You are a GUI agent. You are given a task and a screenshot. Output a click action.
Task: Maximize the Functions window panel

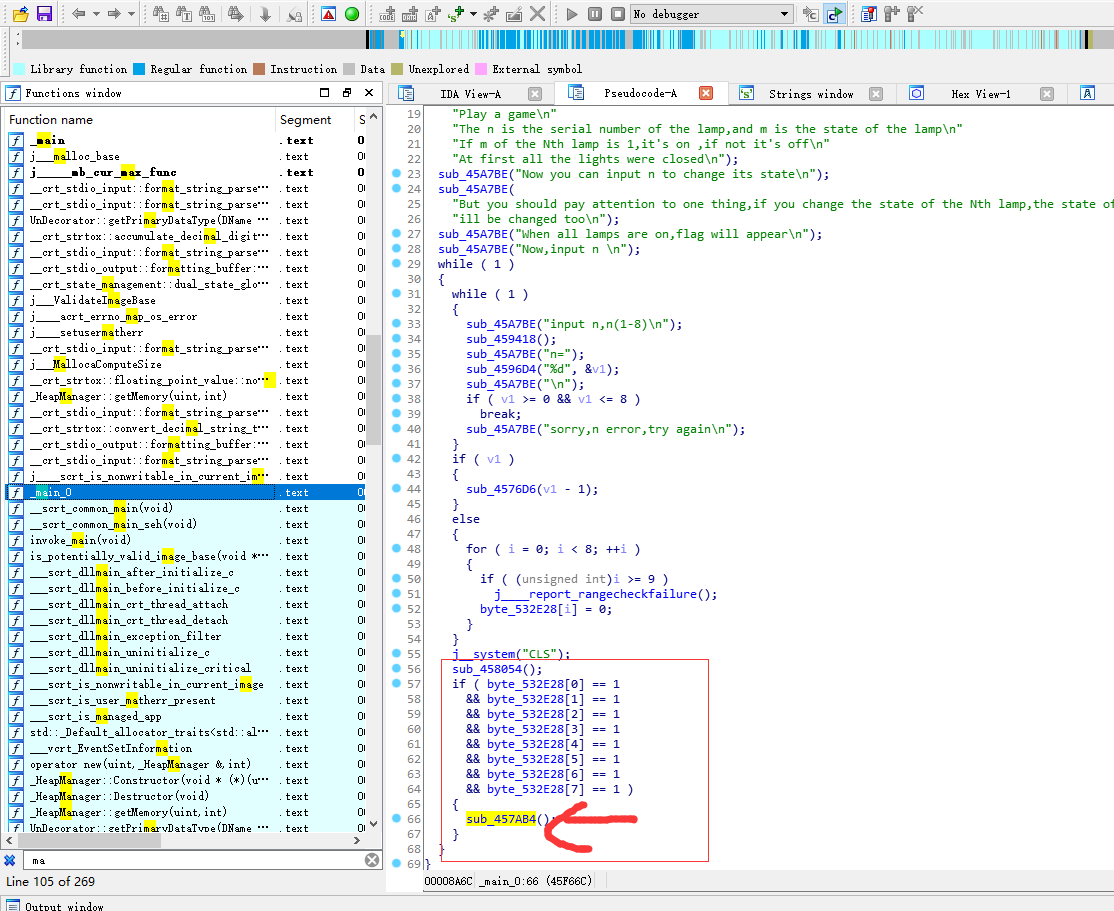point(325,92)
